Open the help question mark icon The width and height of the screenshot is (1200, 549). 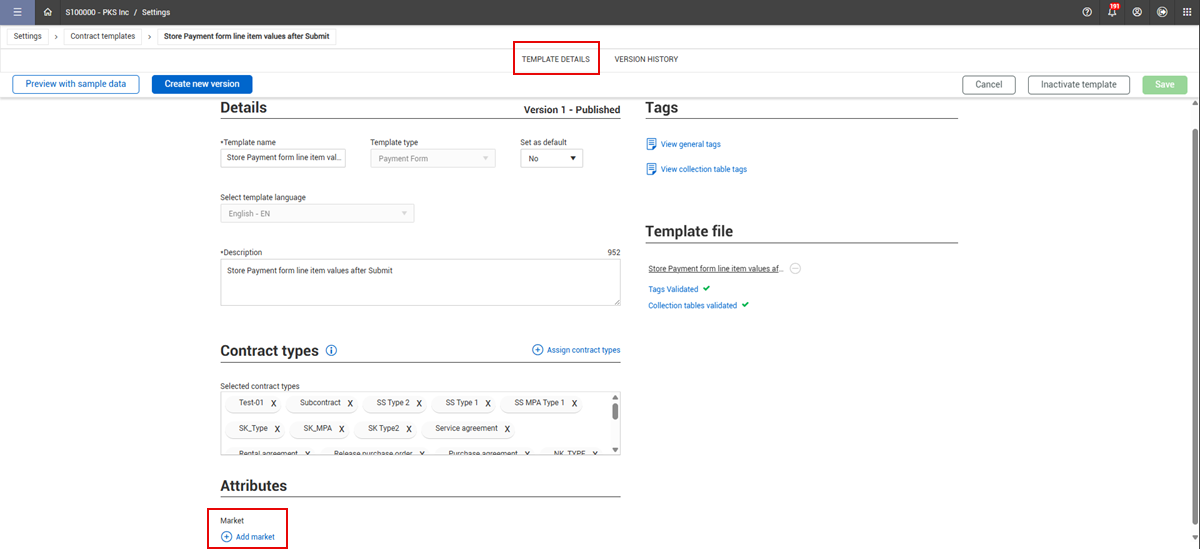pyautogui.click(x=1087, y=12)
